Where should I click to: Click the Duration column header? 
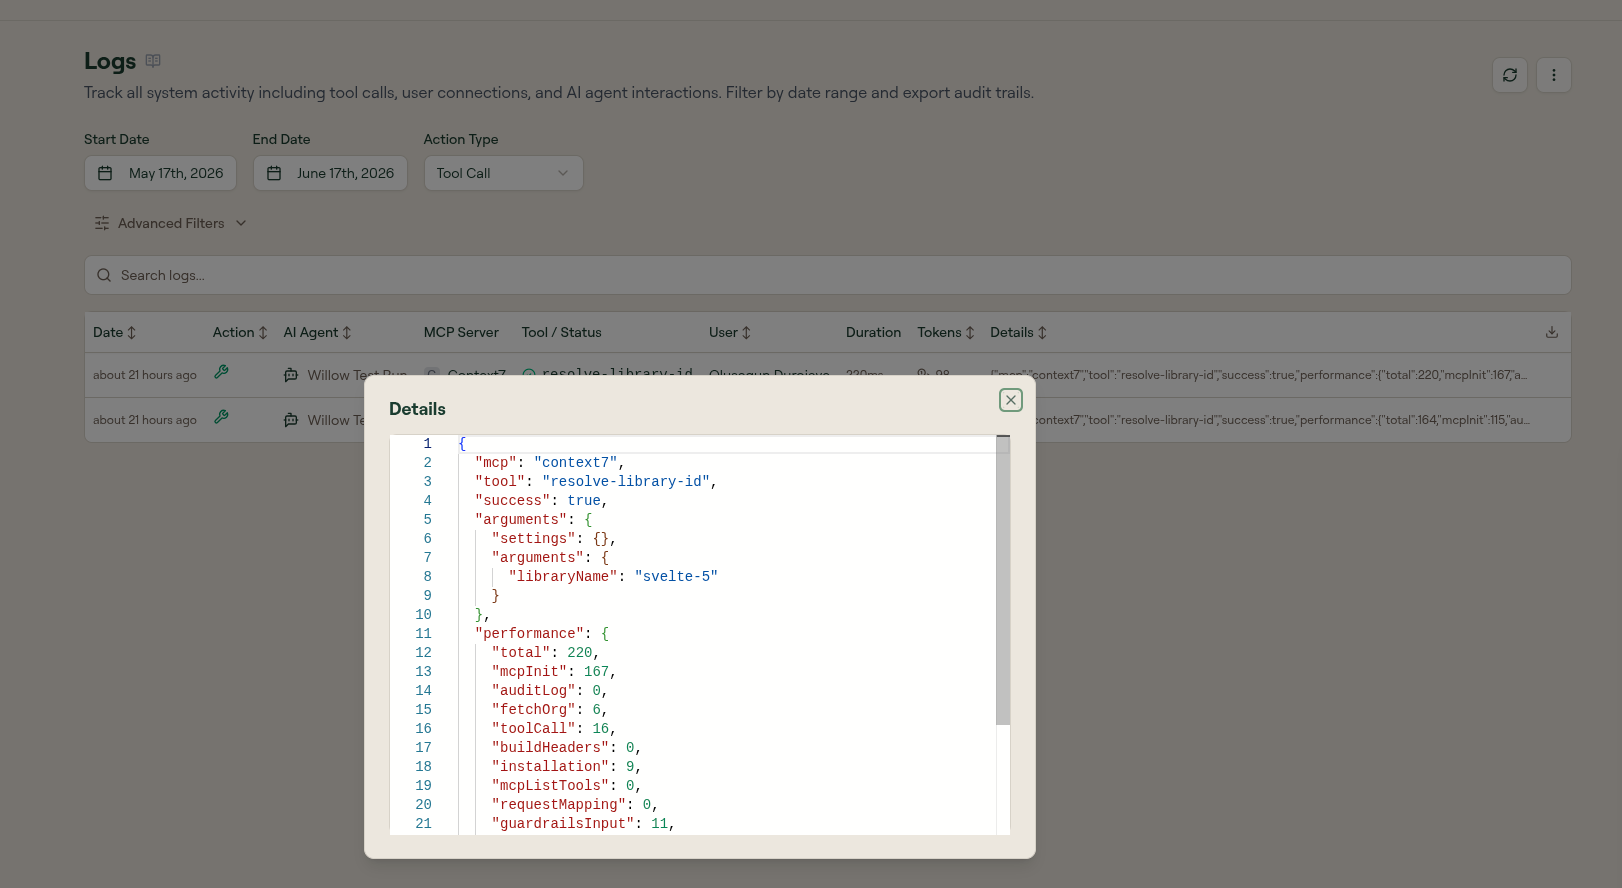point(873,332)
